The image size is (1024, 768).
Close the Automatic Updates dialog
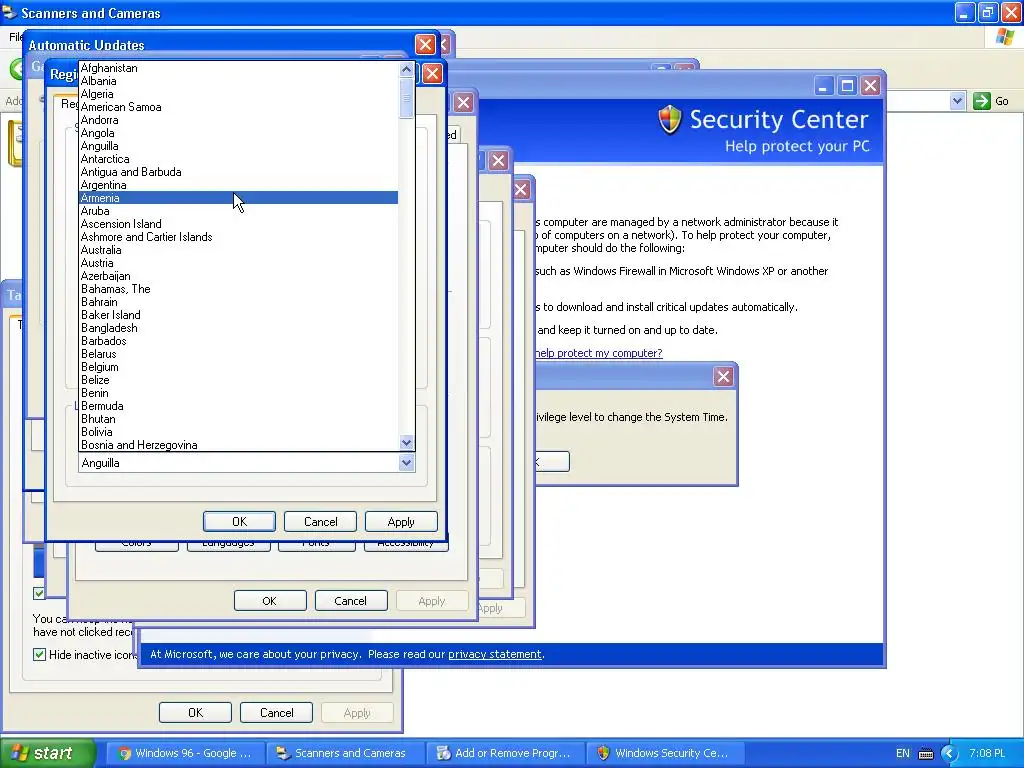click(425, 44)
